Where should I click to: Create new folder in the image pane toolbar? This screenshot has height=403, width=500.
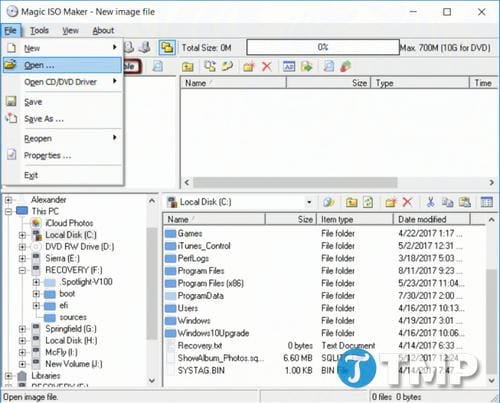click(x=249, y=66)
